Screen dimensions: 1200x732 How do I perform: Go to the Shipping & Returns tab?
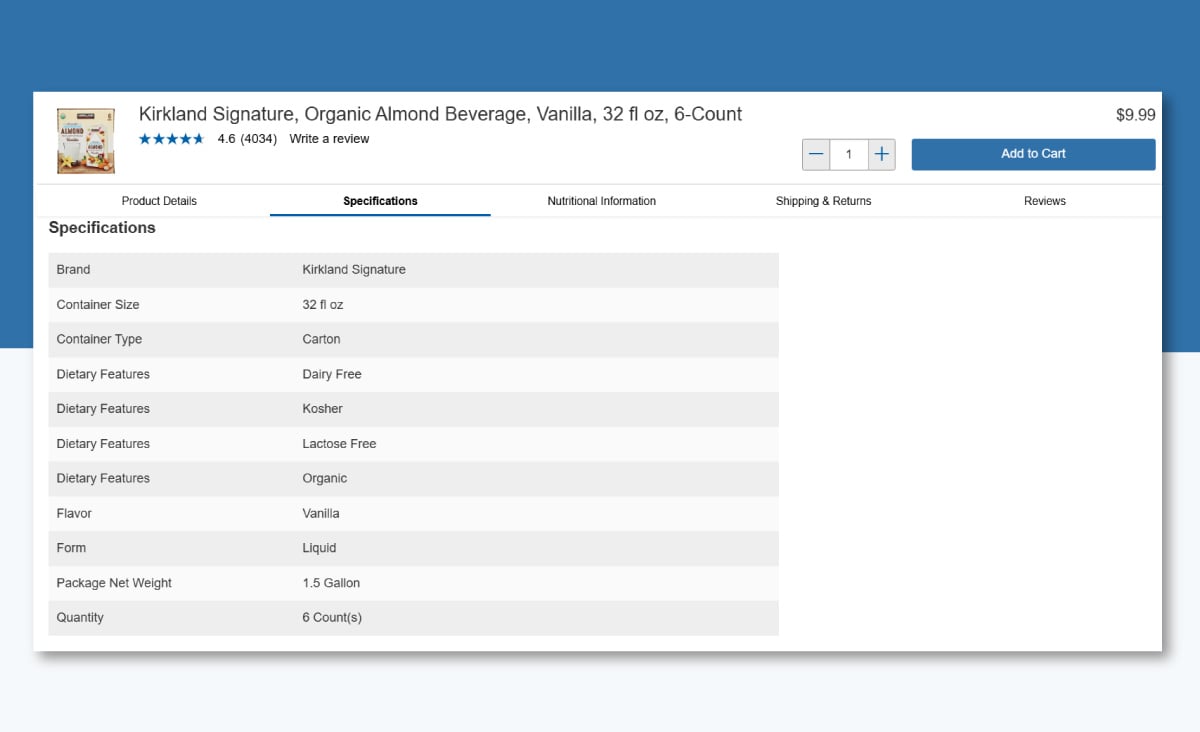pos(823,201)
